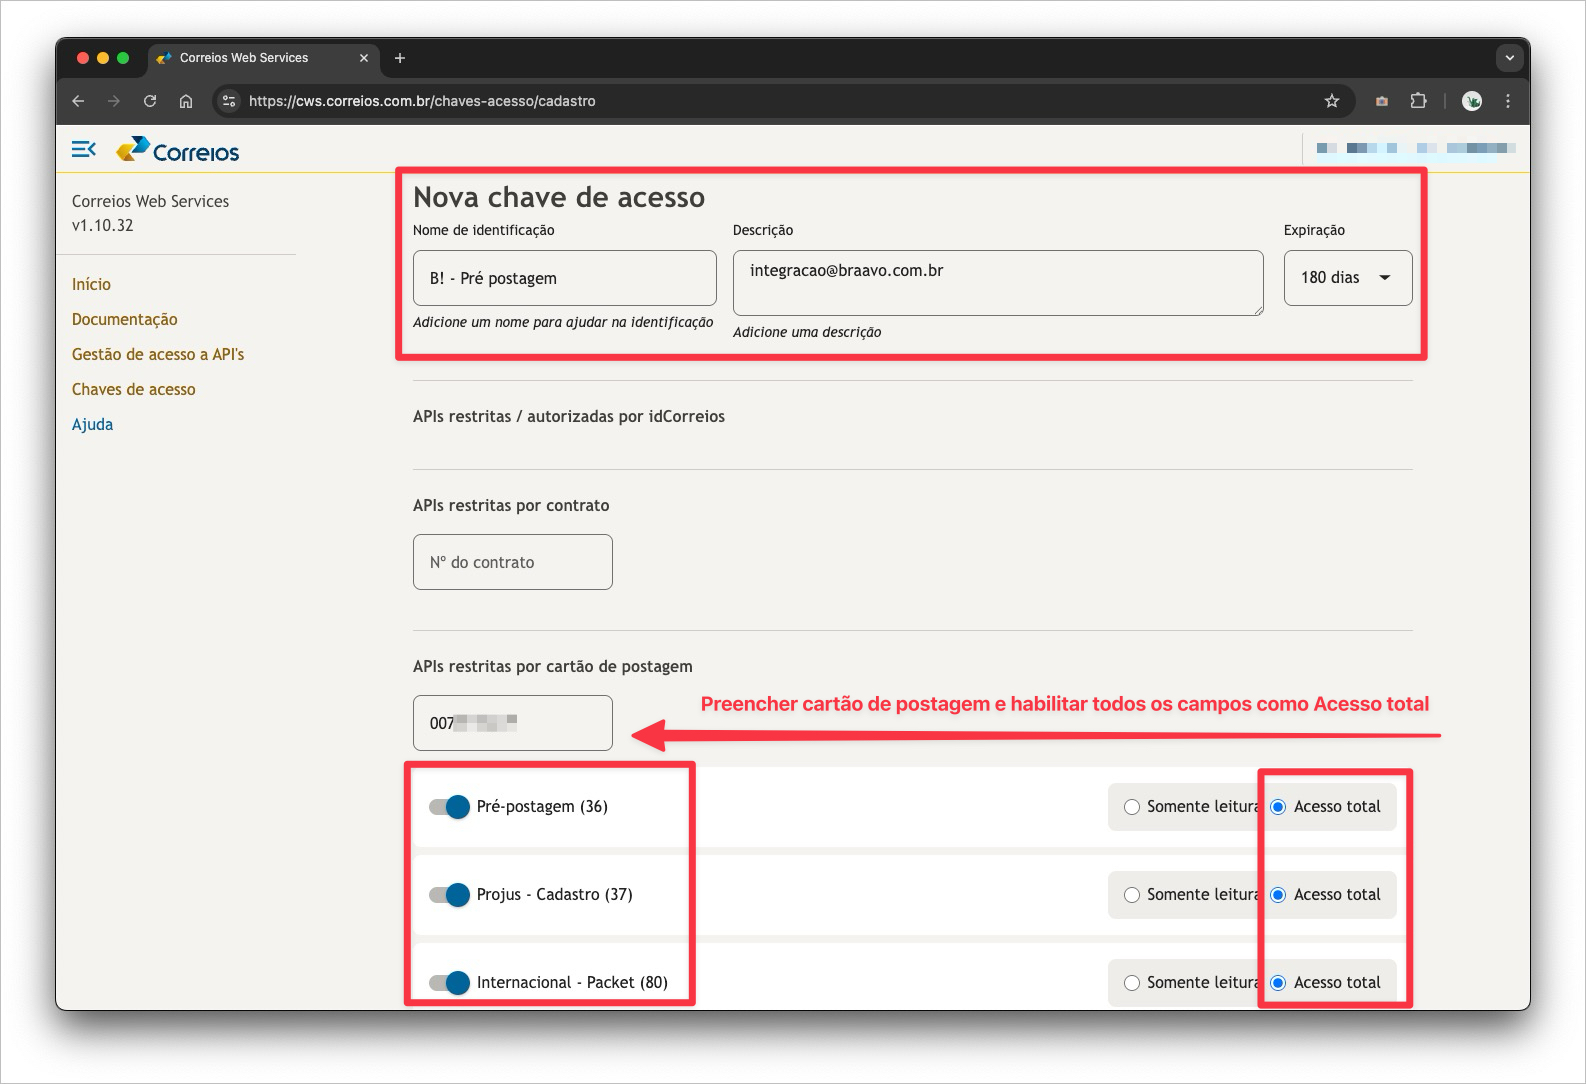Viewport: 1586px width, 1084px height.
Task: Click the cartão de postagem number field
Action: (513, 723)
